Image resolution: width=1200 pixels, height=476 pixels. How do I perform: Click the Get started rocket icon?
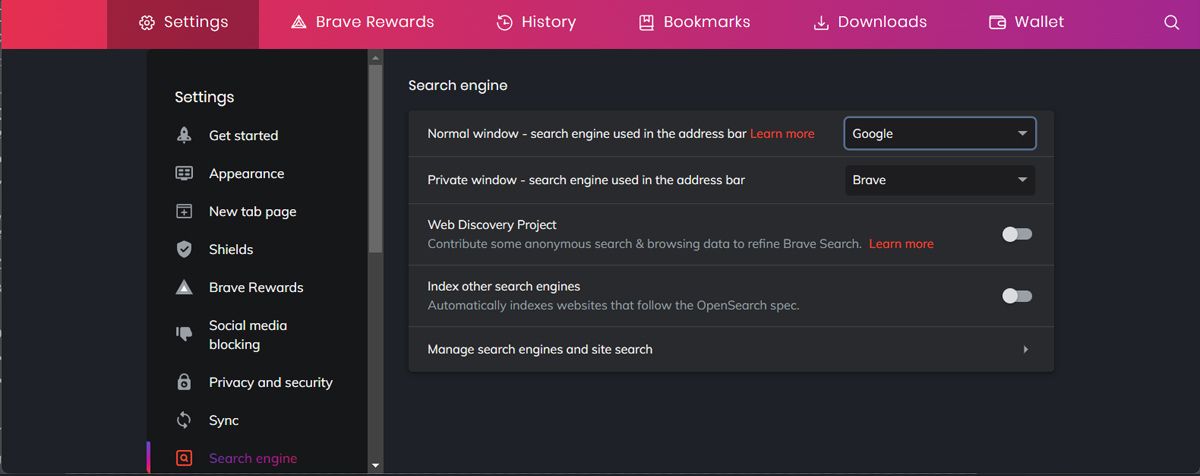[184, 135]
